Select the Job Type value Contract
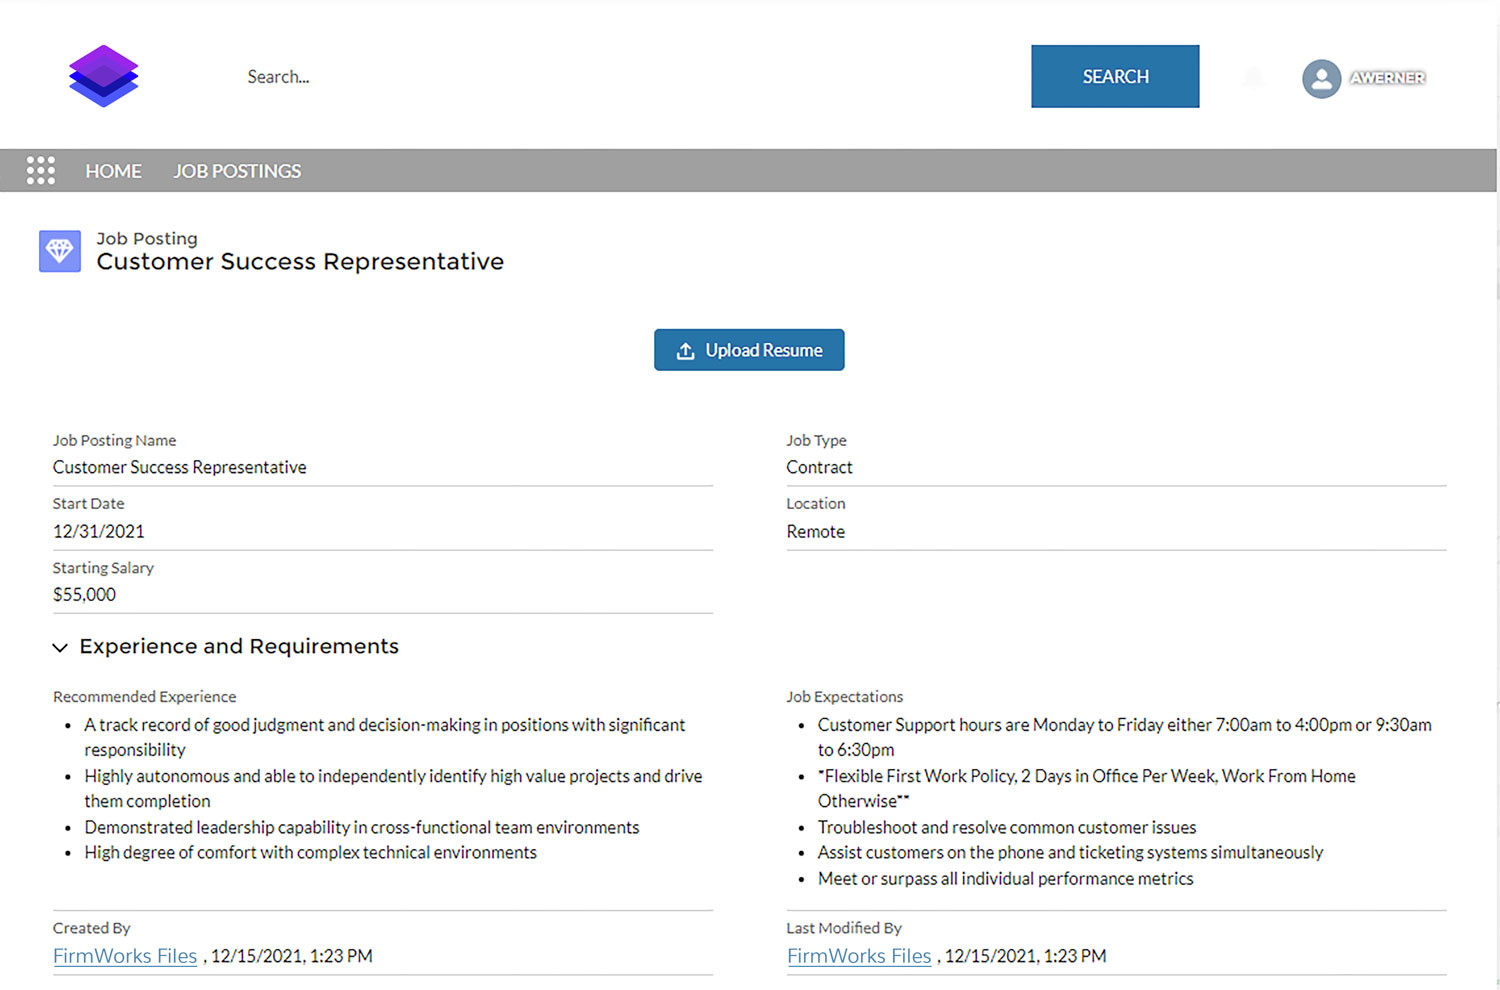 click(819, 467)
